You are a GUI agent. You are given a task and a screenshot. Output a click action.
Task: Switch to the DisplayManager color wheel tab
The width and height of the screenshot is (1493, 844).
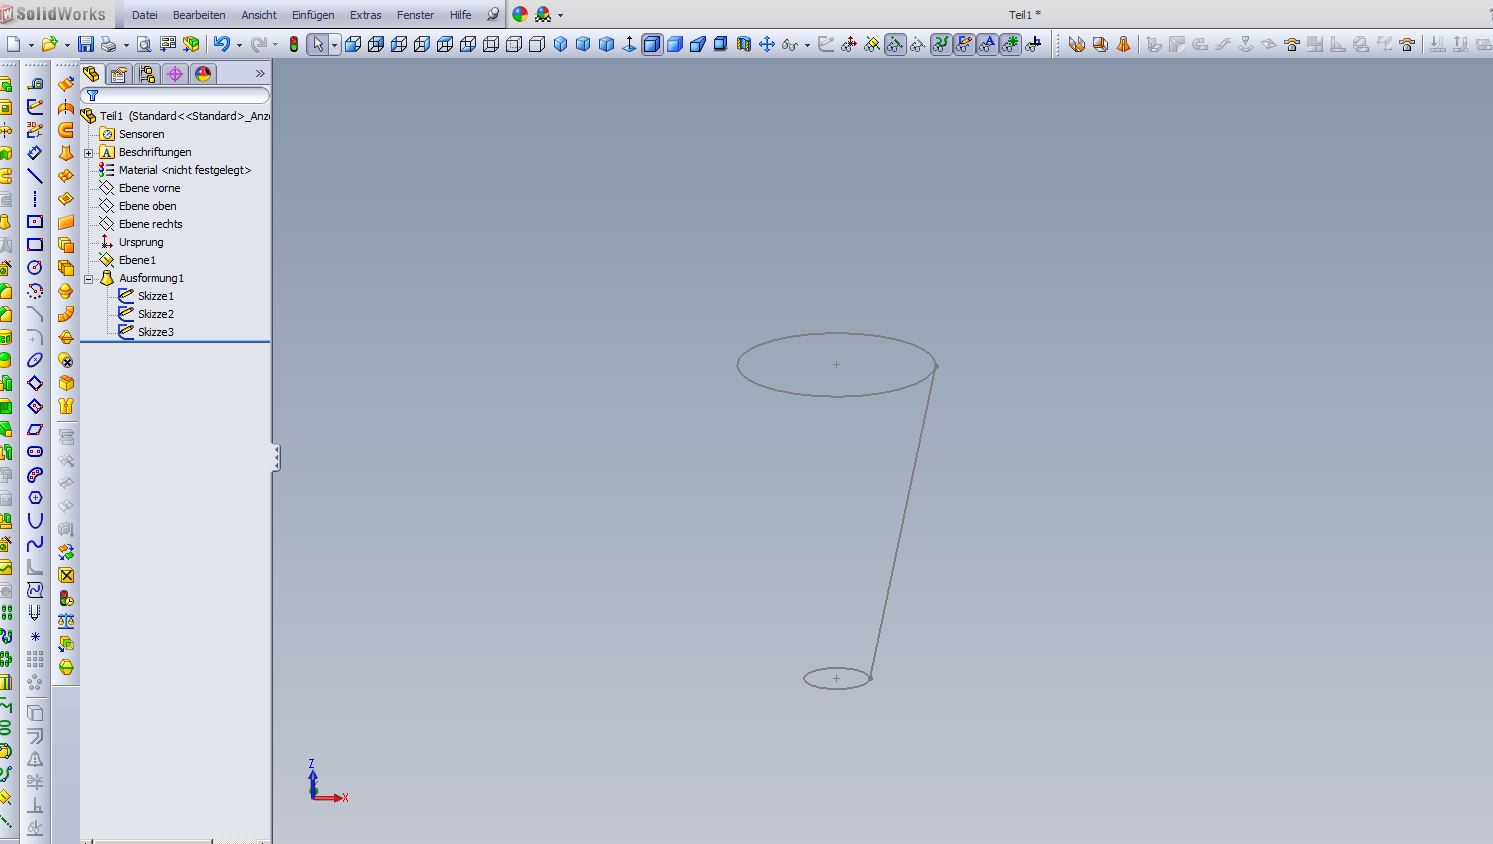click(203, 74)
